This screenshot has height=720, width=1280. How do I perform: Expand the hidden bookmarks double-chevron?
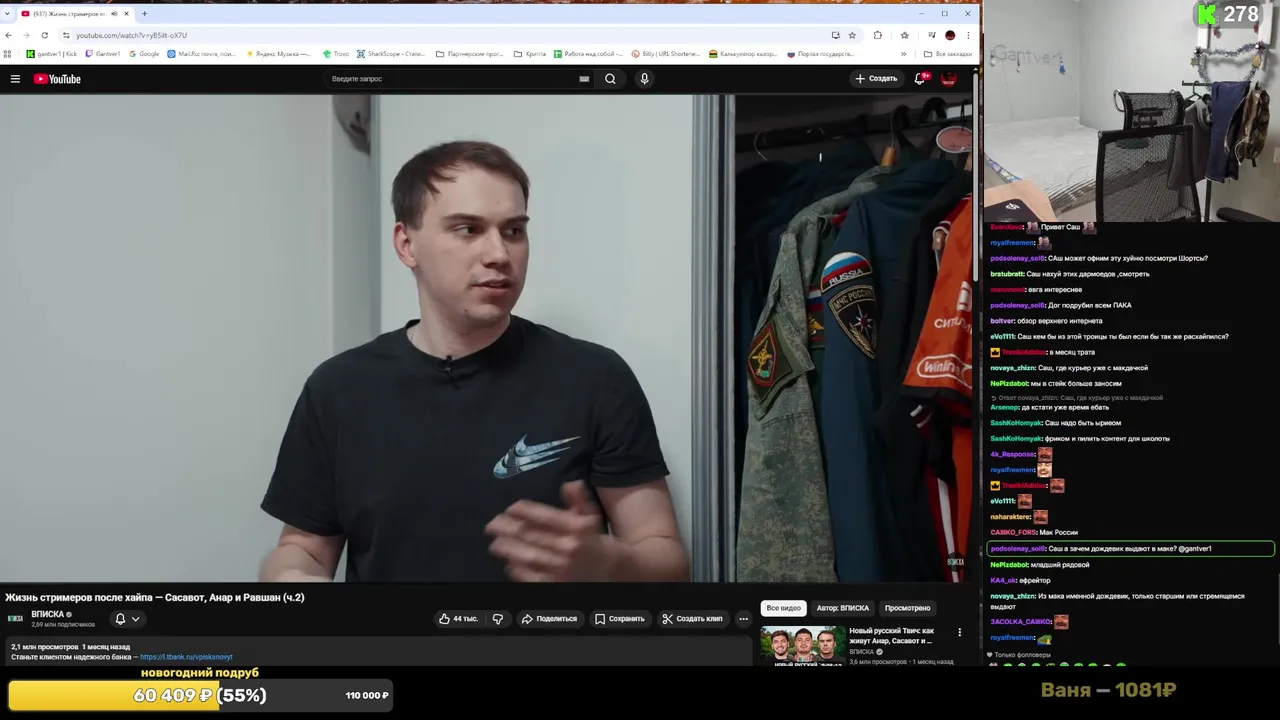(904, 54)
